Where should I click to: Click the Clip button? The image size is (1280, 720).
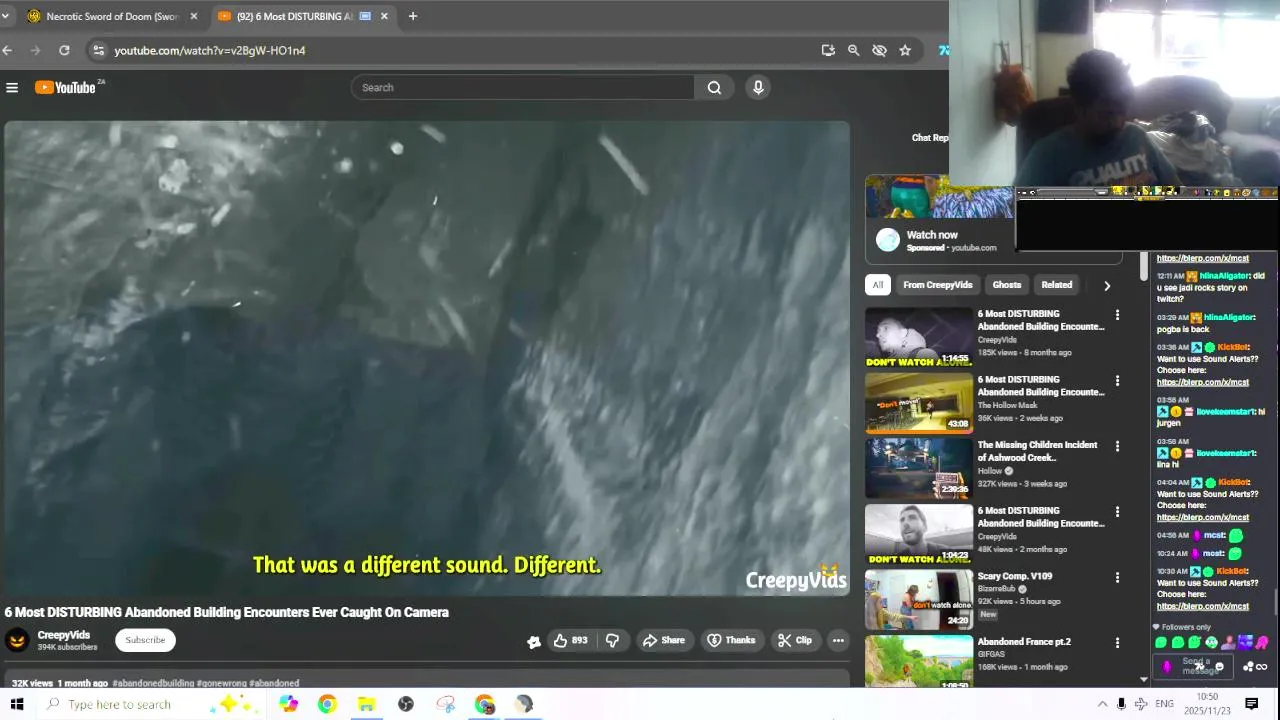pos(795,641)
